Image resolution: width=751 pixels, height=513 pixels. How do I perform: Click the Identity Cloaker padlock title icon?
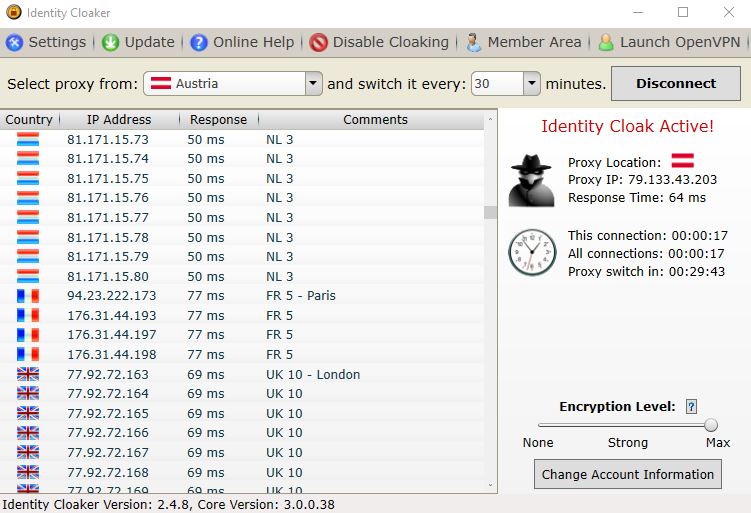click(13, 11)
